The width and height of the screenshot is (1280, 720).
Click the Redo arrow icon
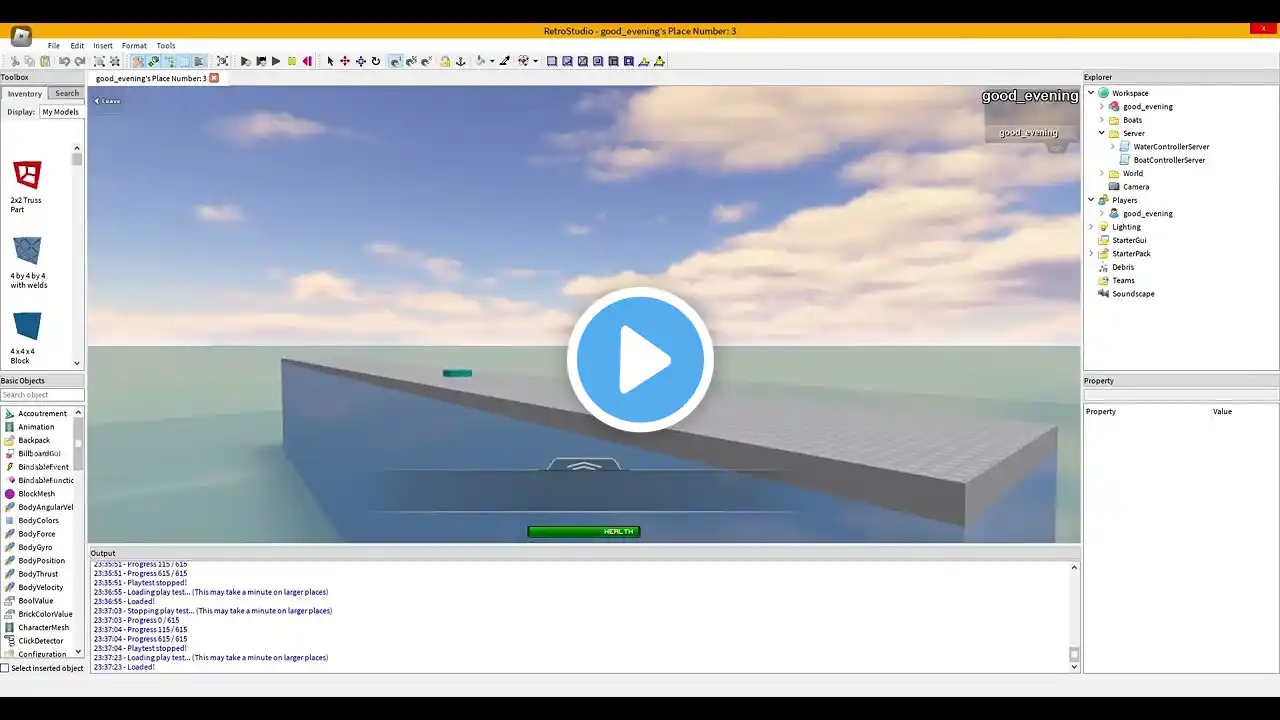(x=80, y=61)
